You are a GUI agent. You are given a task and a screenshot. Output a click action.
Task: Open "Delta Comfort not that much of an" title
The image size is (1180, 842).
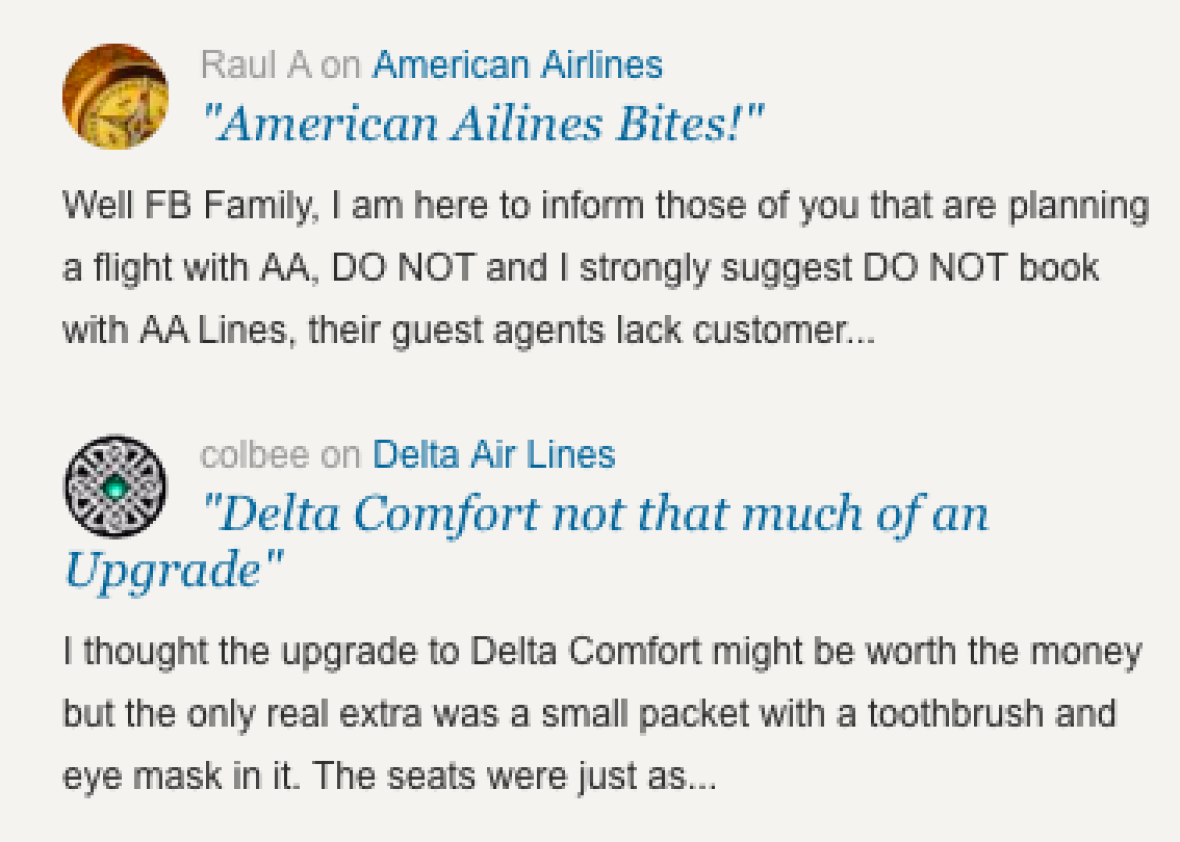click(595, 514)
